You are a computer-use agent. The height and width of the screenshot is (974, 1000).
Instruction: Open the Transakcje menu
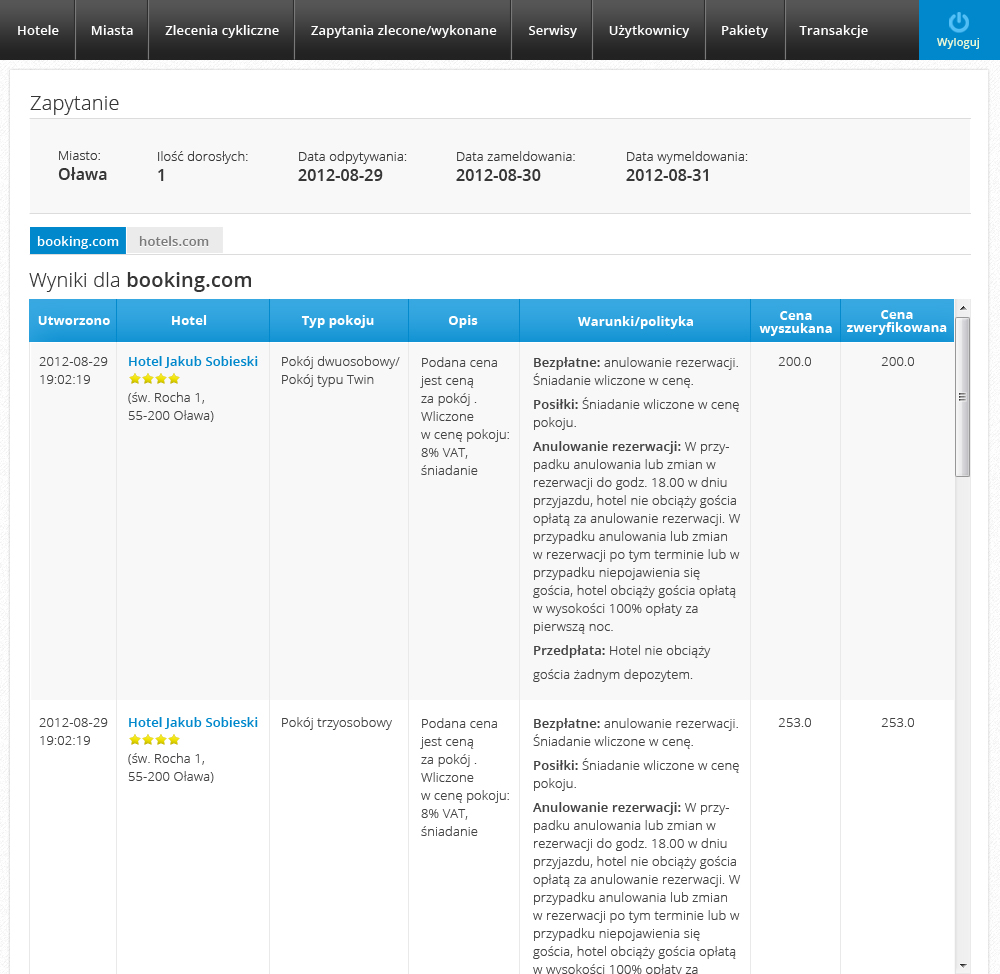[834, 30]
